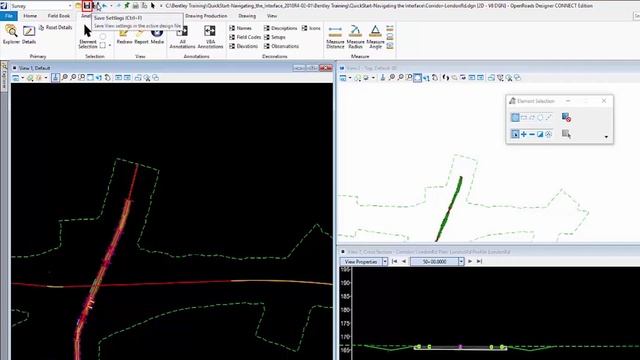The height and width of the screenshot is (360, 640).
Task: Open the File tab
Action: (x=9, y=16)
